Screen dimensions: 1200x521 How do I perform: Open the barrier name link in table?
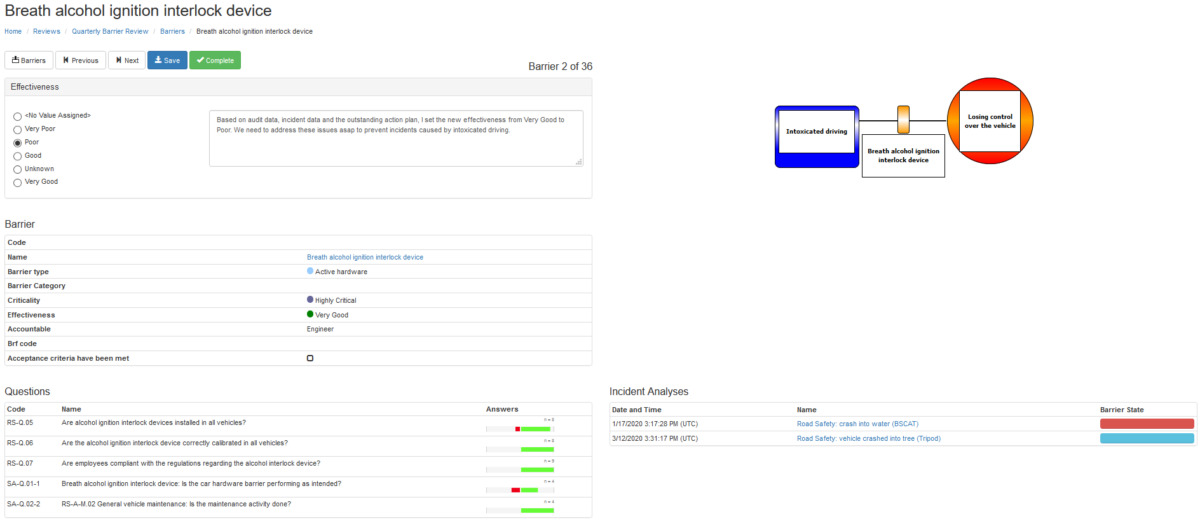364,257
